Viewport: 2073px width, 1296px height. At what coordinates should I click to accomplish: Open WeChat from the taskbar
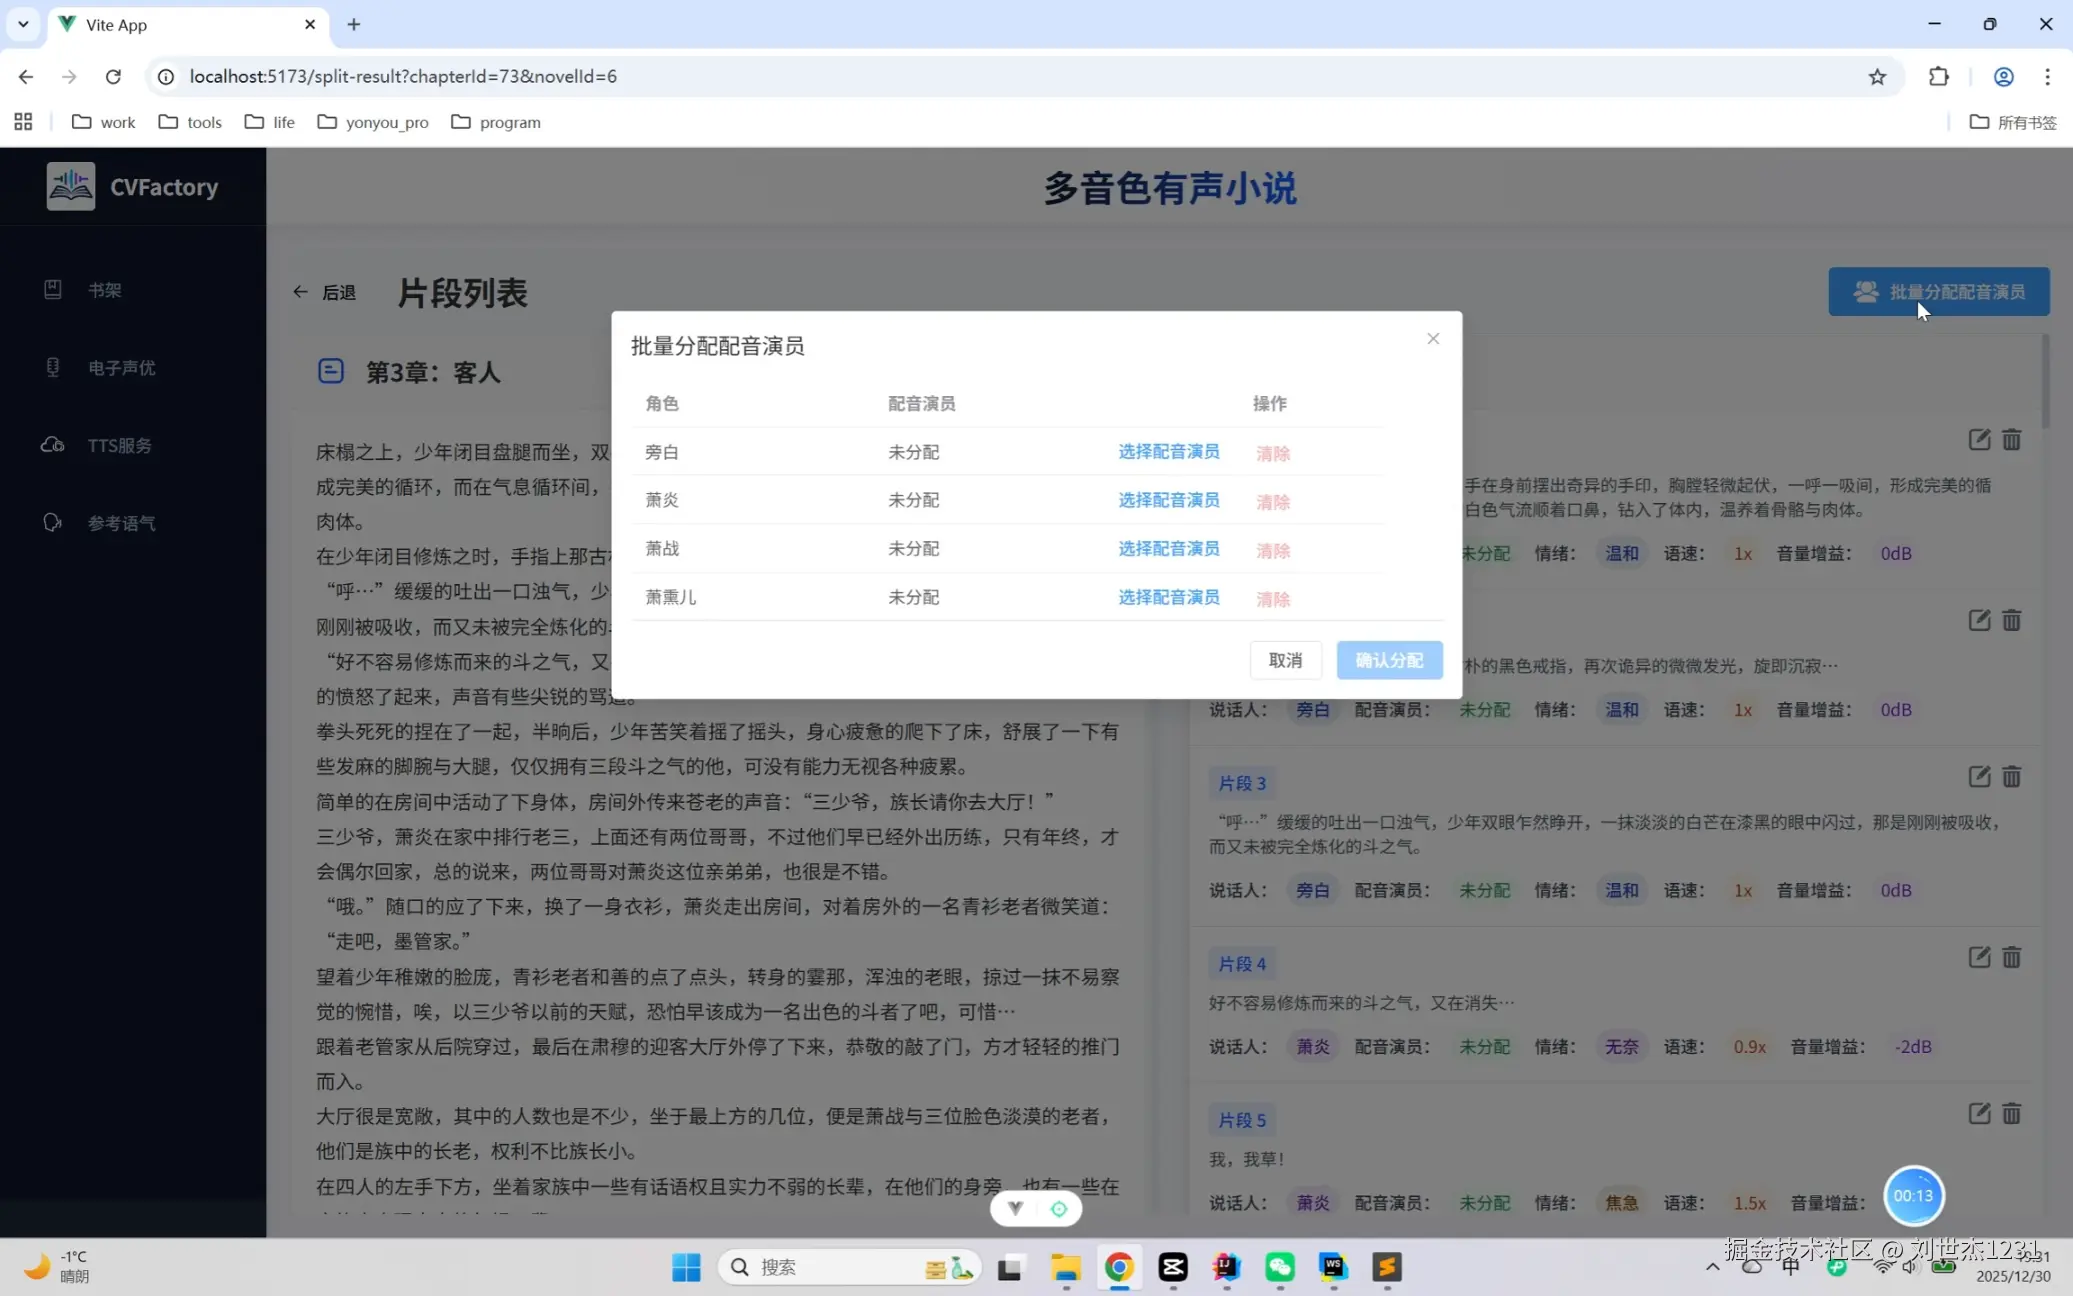(x=1279, y=1267)
